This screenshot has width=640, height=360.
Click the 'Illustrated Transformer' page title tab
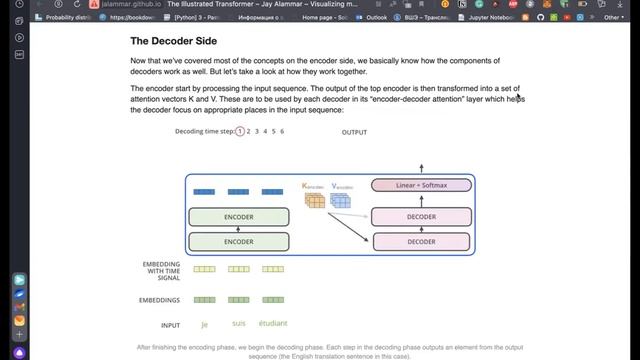pyautogui.click(x=262, y=4)
